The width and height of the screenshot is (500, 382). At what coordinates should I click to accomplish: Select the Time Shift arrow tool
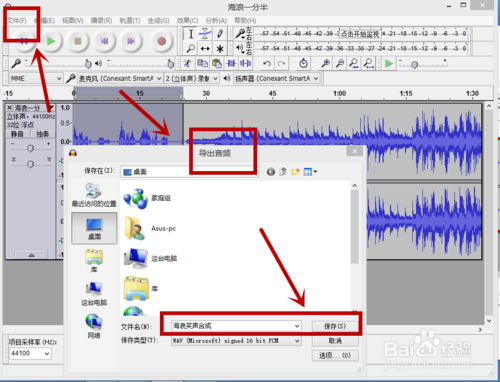tap(205, 49)
